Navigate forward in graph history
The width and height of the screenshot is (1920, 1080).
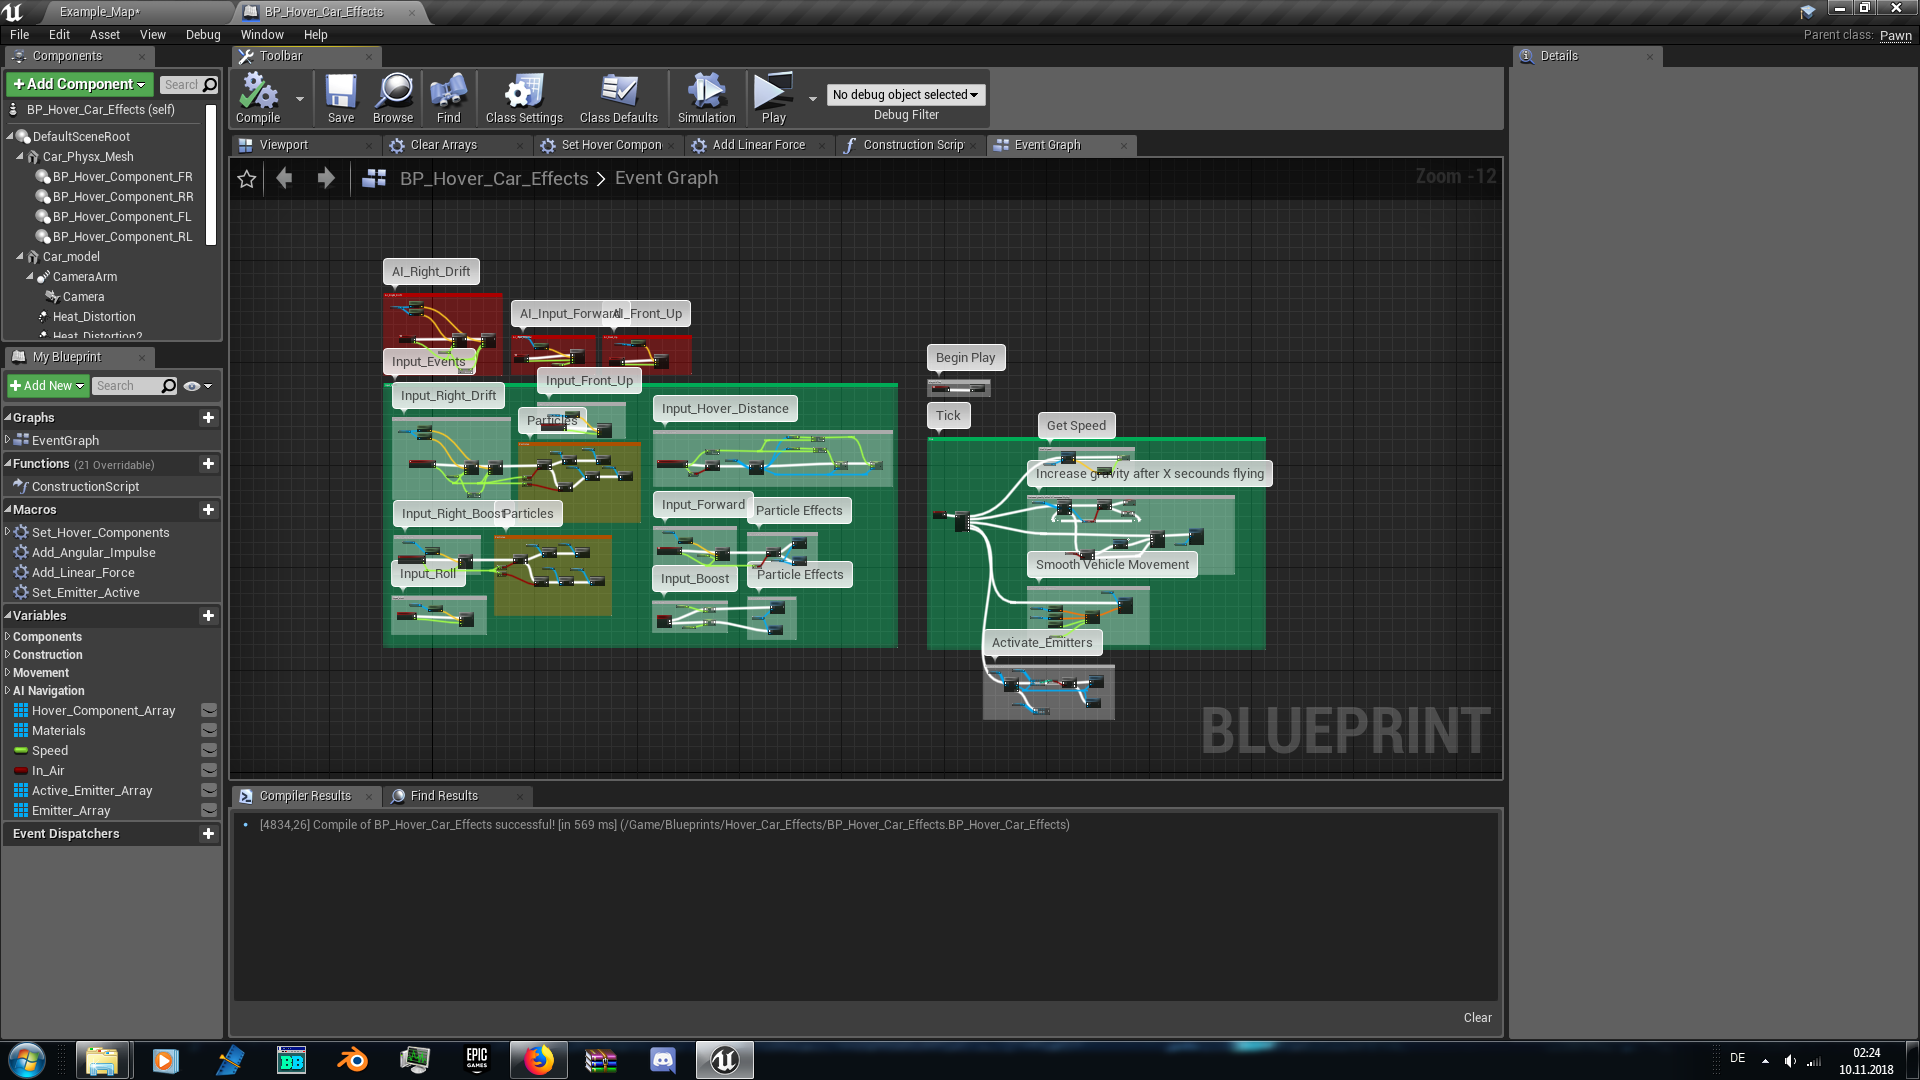pos(326,178)
